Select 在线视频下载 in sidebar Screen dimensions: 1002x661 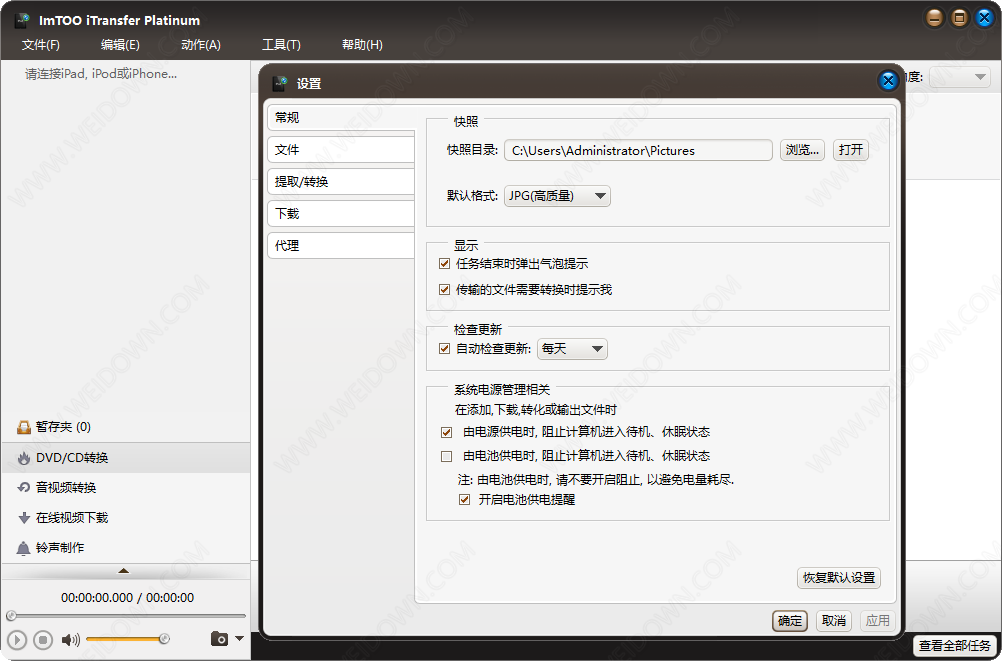(x=71, y=518)
